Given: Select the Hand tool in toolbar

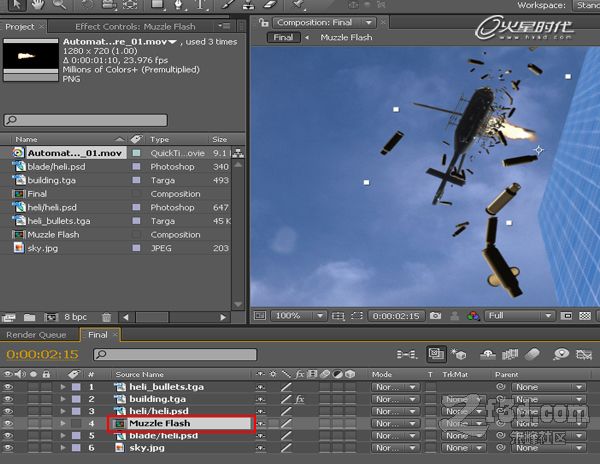Looking at the screenshot, I should coord(38,5).
